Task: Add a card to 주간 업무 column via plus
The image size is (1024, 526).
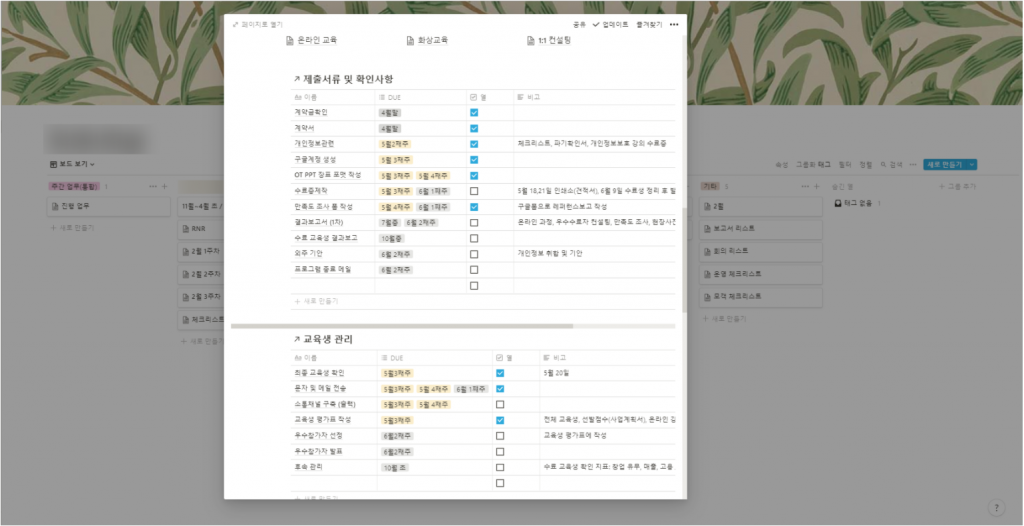Action: pos(165,186)
